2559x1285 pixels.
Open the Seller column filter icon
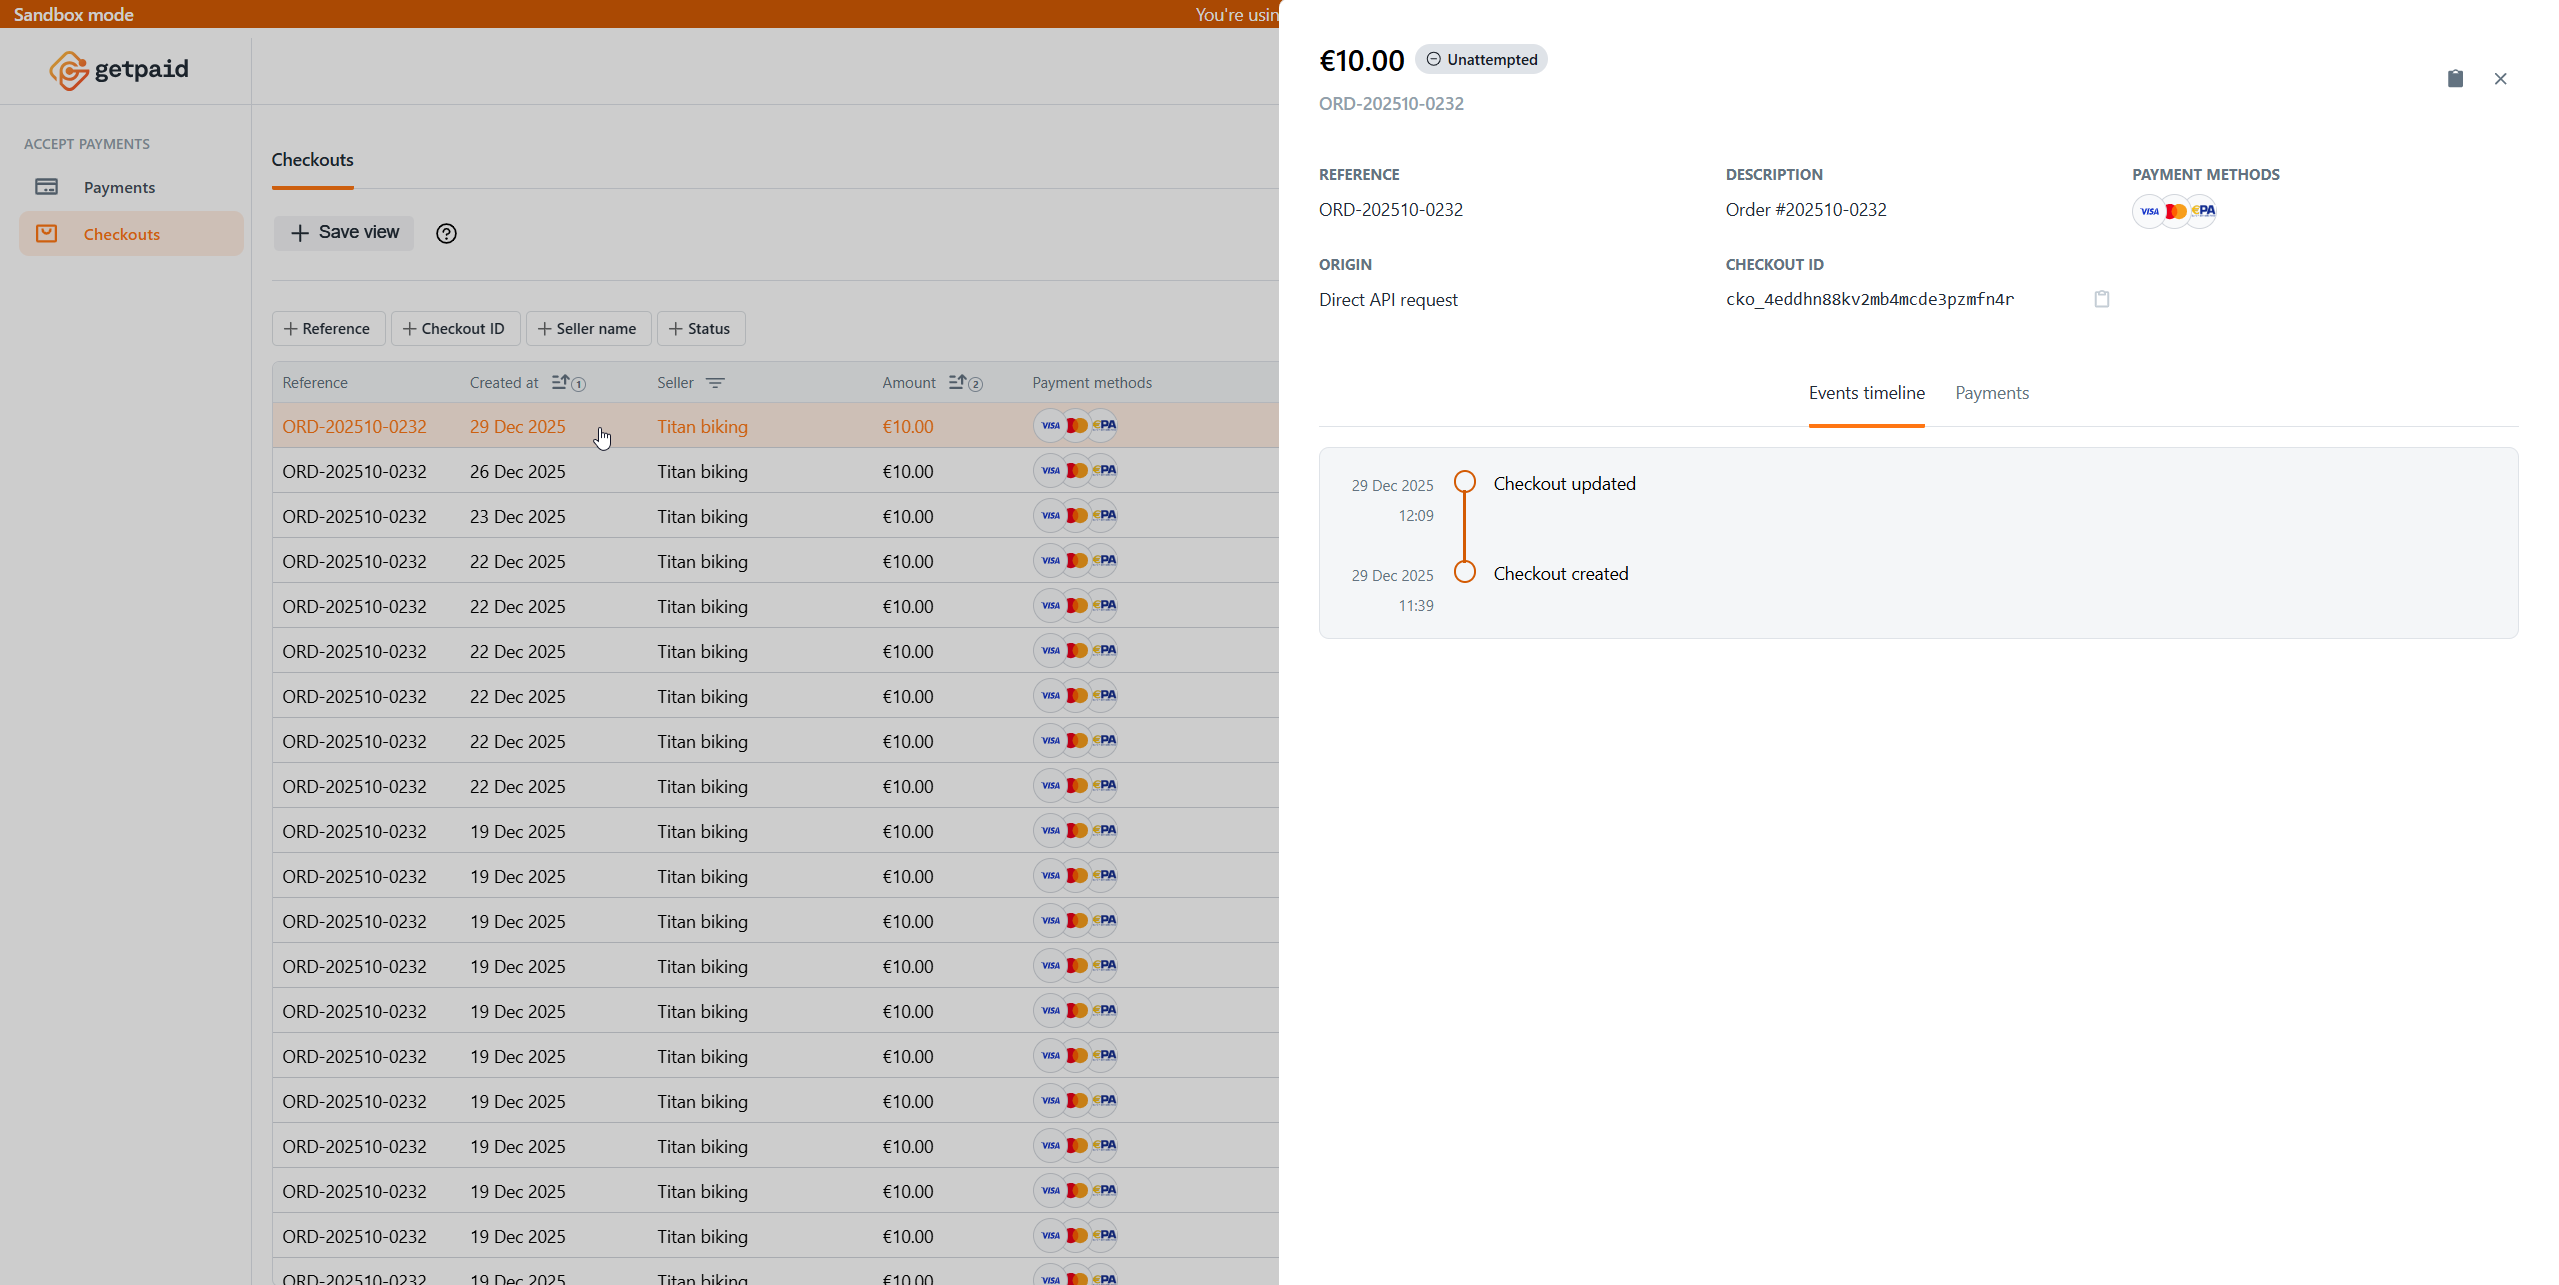coord(716,382)
